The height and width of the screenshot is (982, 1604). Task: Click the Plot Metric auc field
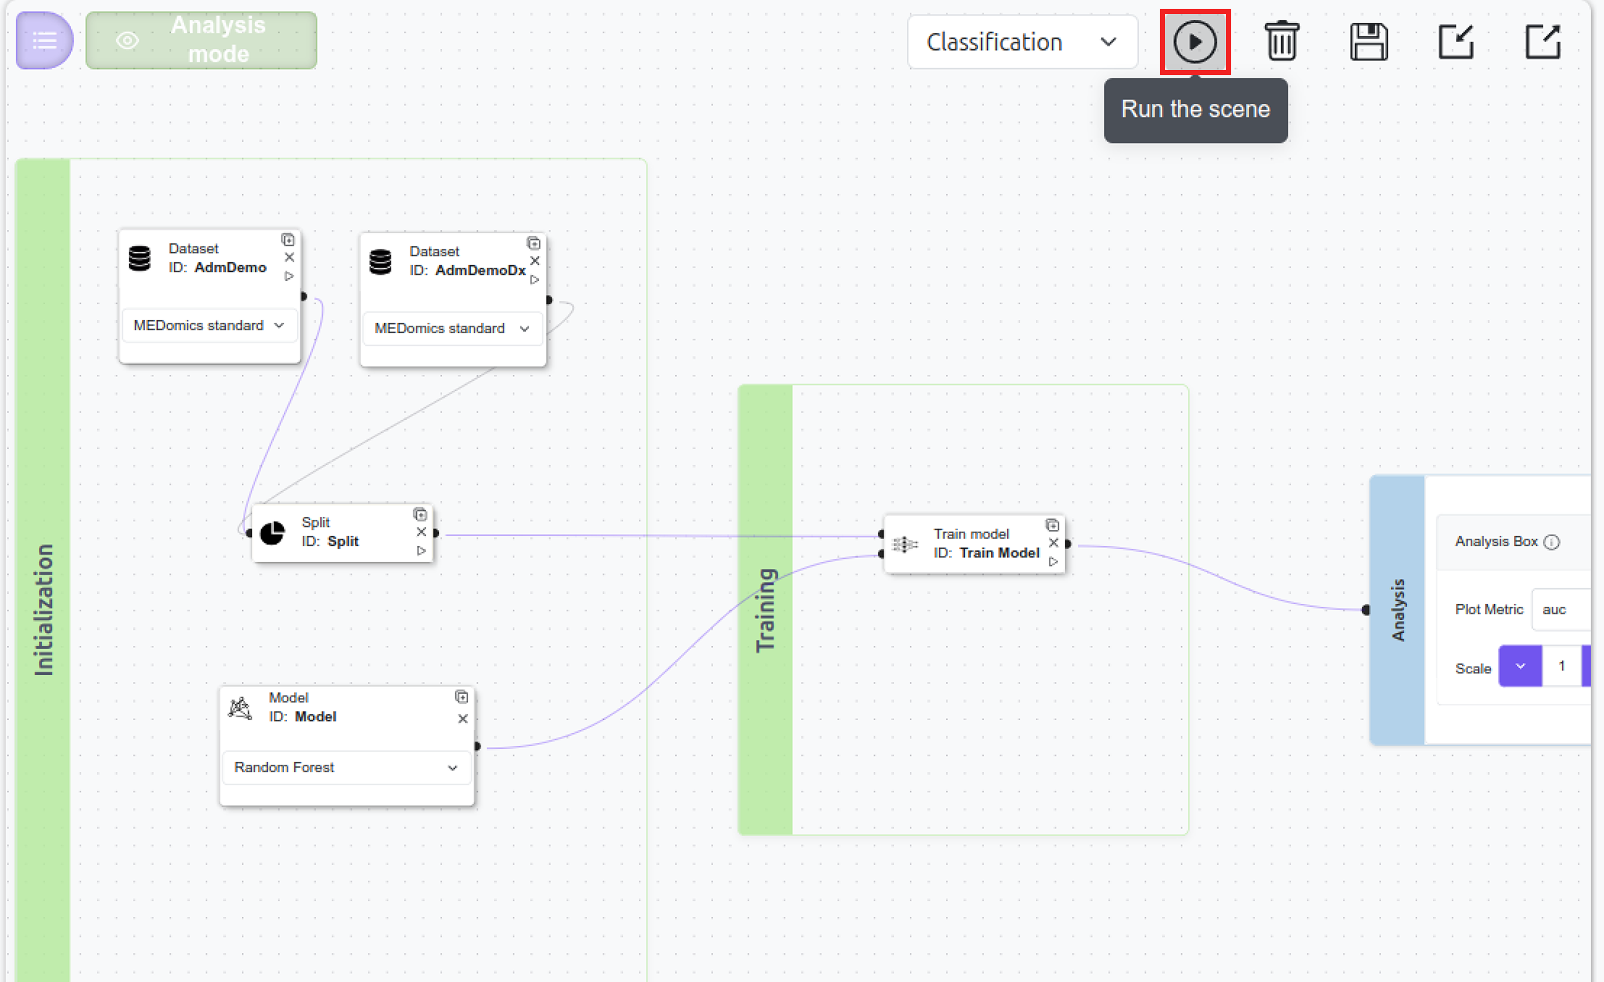click(1560, 610)
